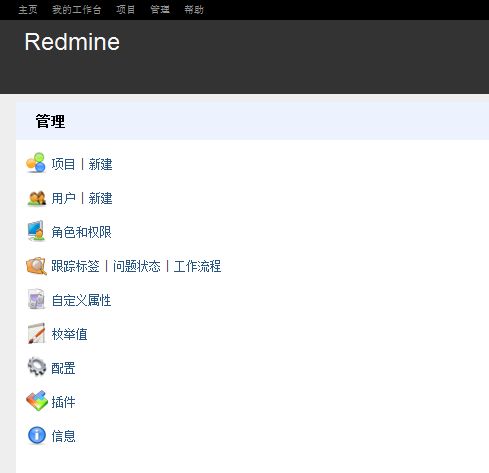Open the 跟踪标签 link

tap(75, 266)
